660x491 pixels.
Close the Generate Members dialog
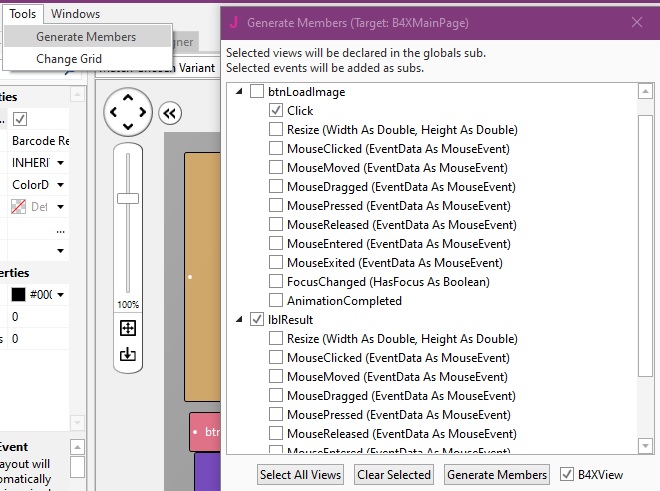637,21
